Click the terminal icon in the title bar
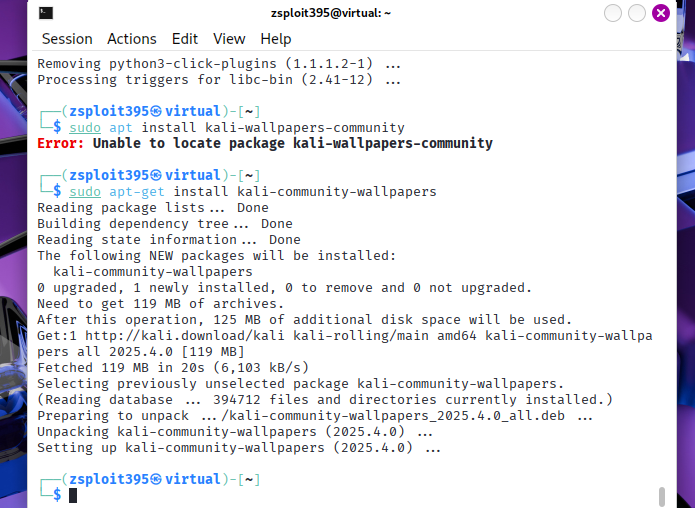This screenshot has width=695, height=508. tap(46, 13)
